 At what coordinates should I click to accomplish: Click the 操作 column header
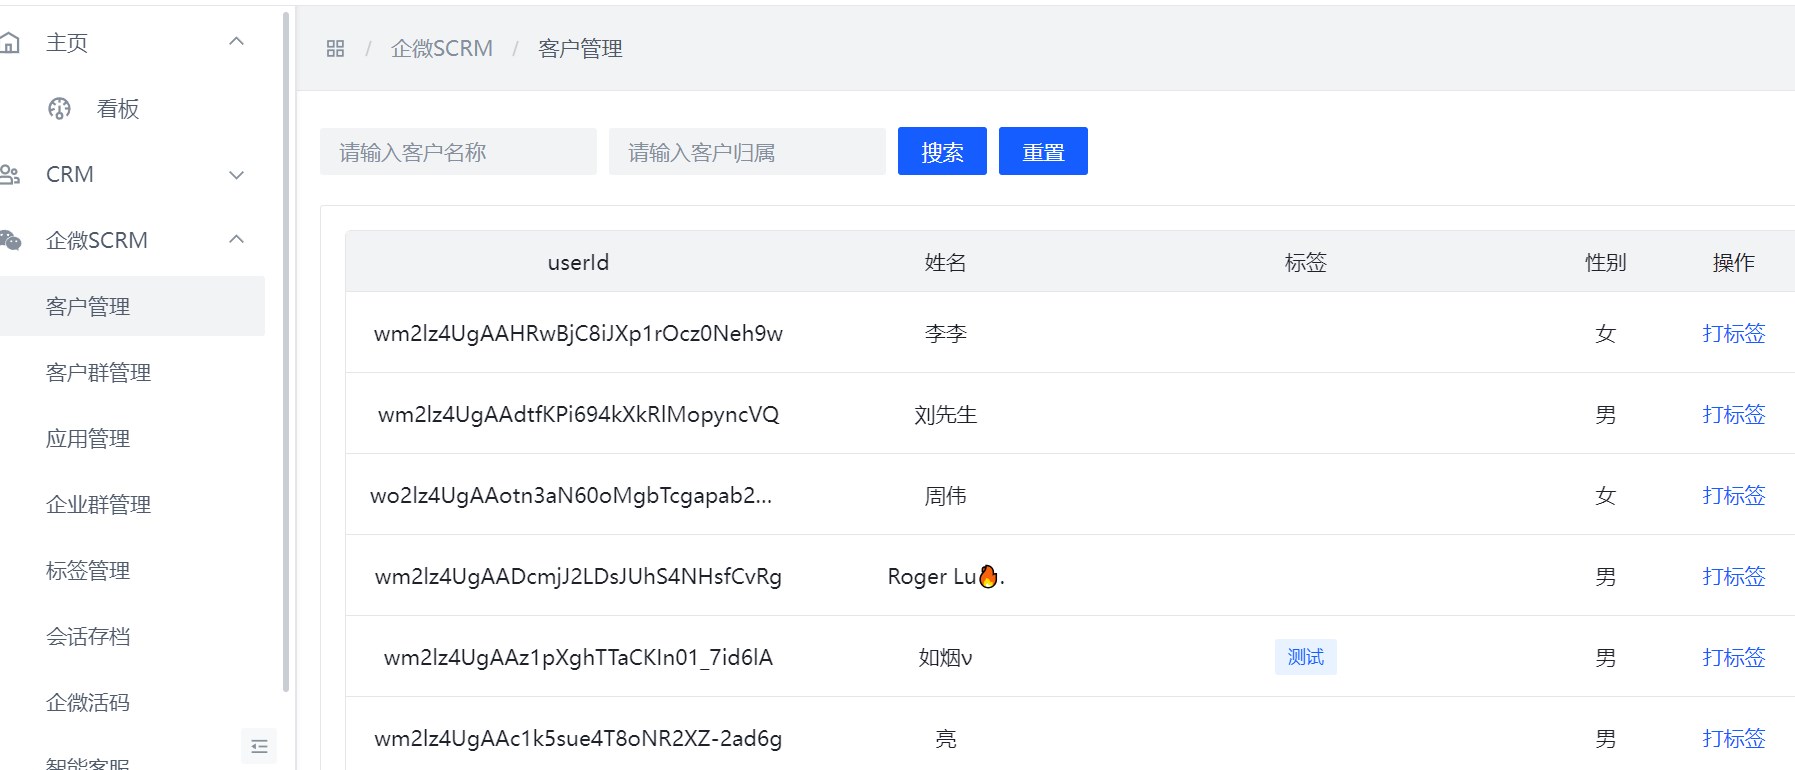tap(1733, 262)
